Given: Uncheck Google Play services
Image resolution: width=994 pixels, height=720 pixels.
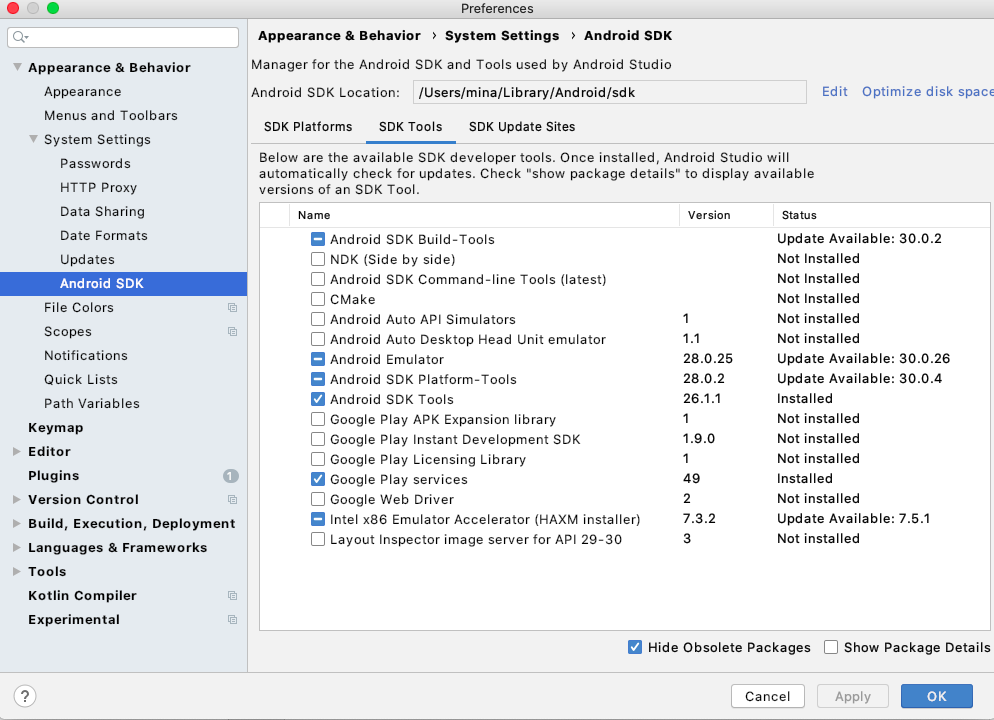Looking at the screenshot, I should [318, 479].
